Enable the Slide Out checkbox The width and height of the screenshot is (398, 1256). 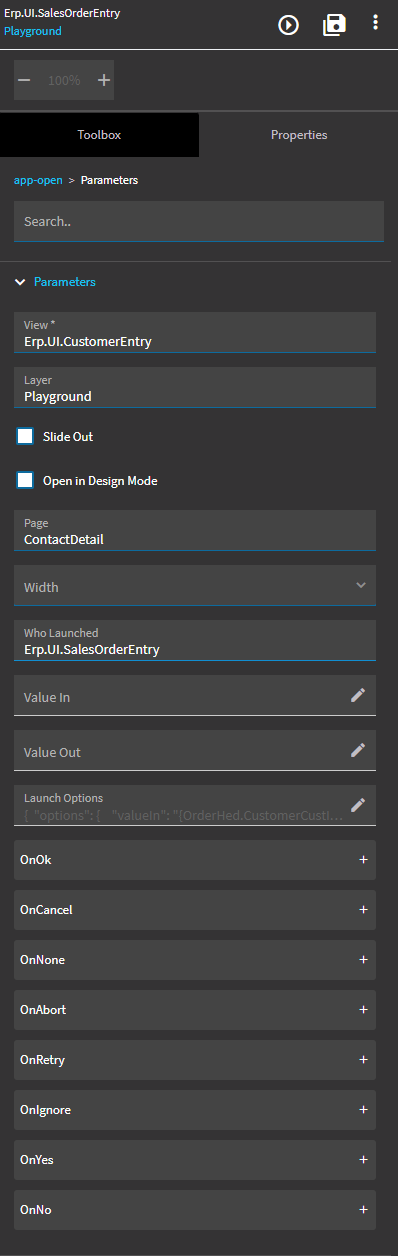[25, 436]
